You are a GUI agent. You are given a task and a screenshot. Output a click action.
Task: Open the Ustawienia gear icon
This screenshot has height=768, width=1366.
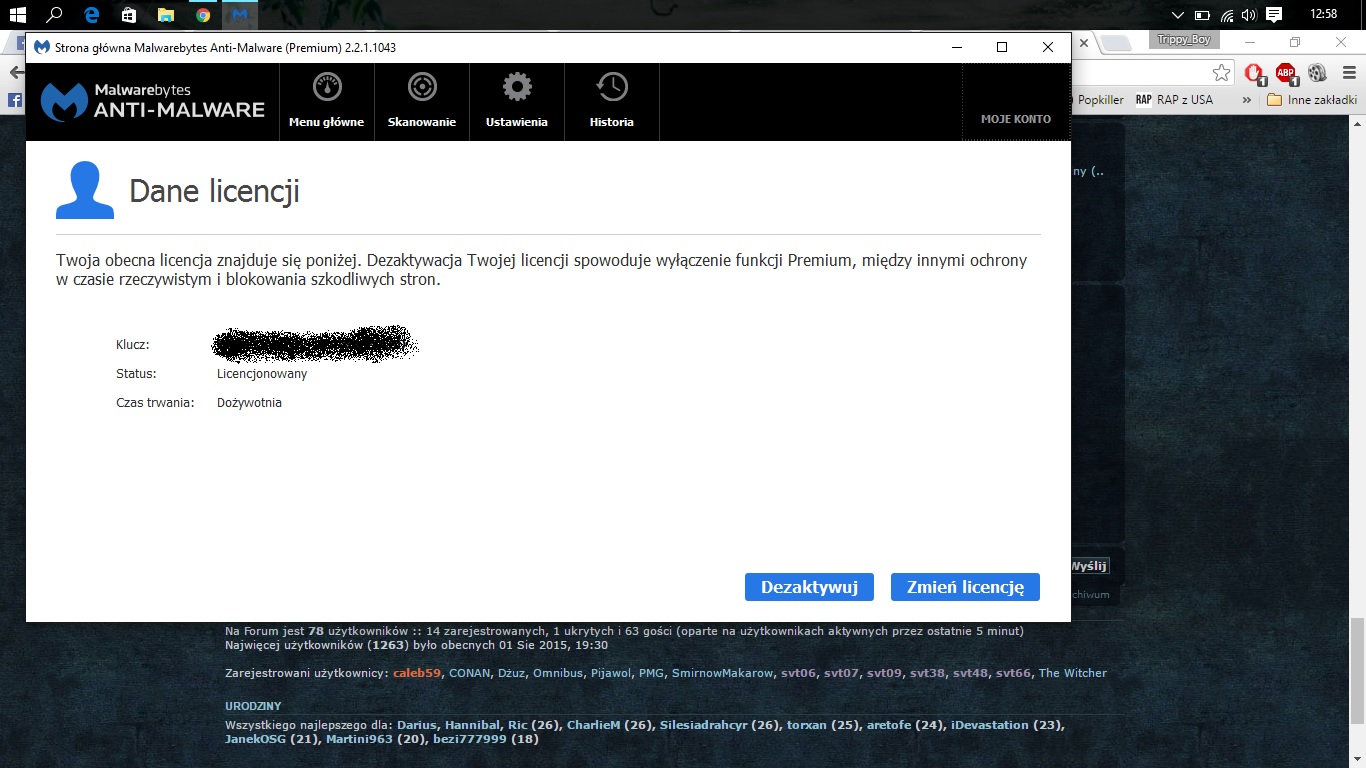[x=517, y=87]
